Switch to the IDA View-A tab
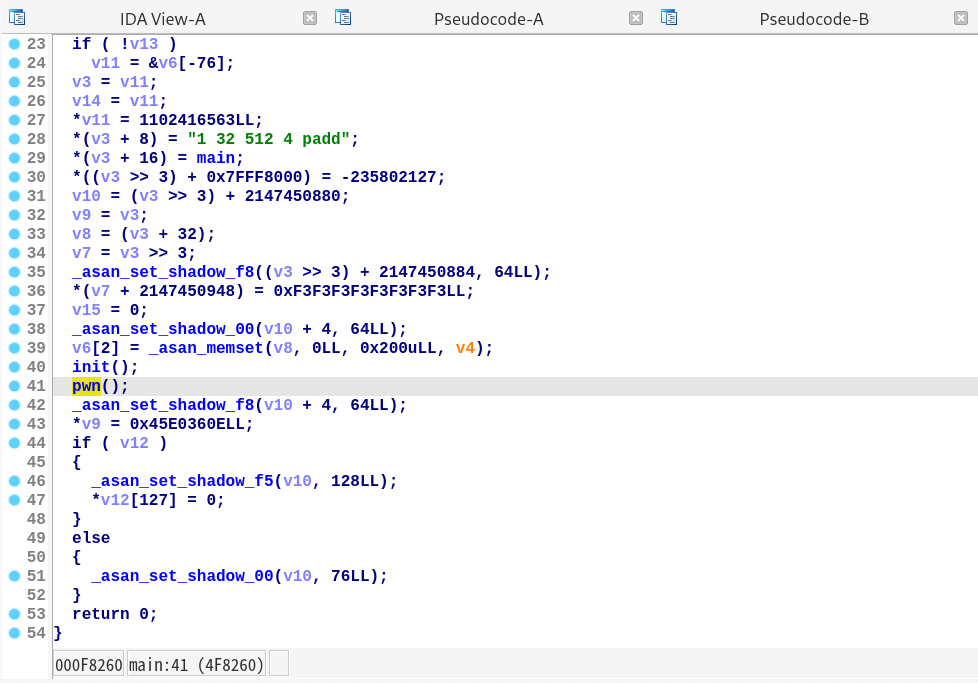This screenshot has width=978, height=683. (x=162, y=19)
